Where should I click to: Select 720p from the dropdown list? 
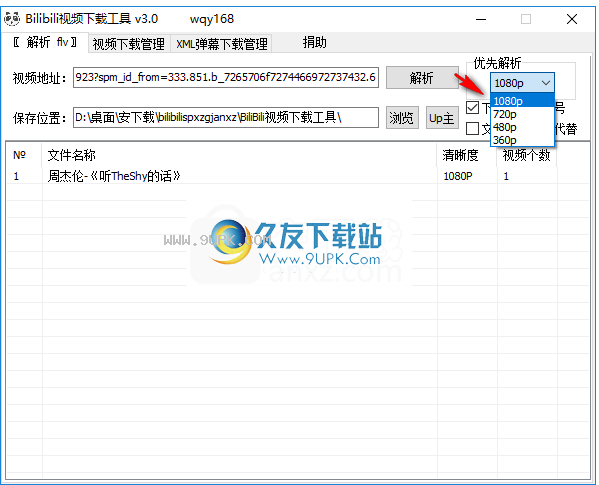522,114
